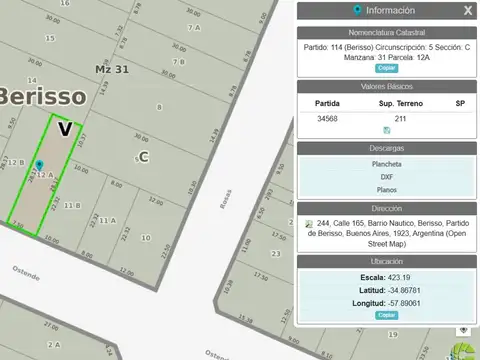Download the DXF file
The image size is (480, 360).
coord(387,177)
